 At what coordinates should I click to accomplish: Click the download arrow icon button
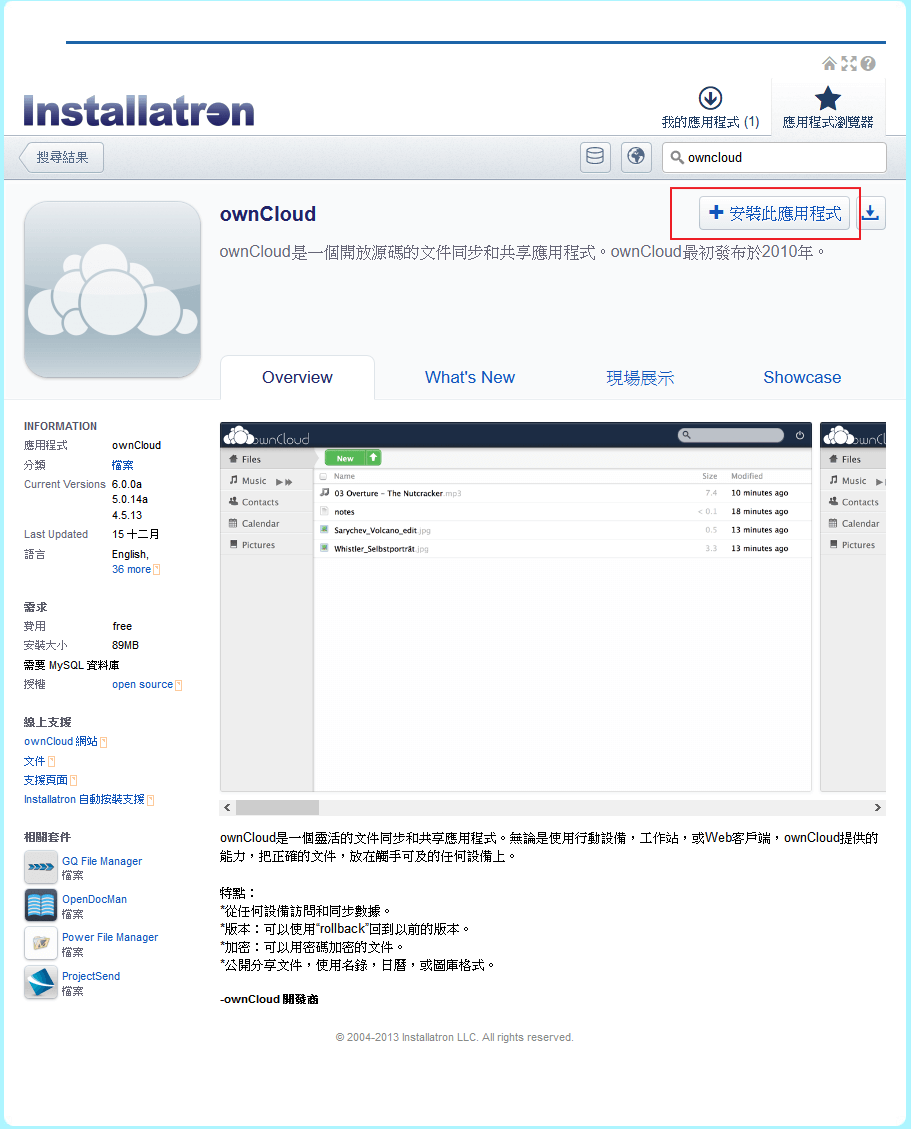coord(871,213)
